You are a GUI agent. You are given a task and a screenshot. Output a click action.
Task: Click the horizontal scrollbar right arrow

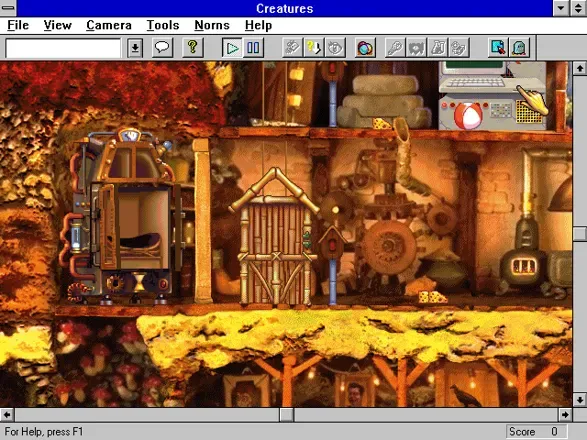565,415
